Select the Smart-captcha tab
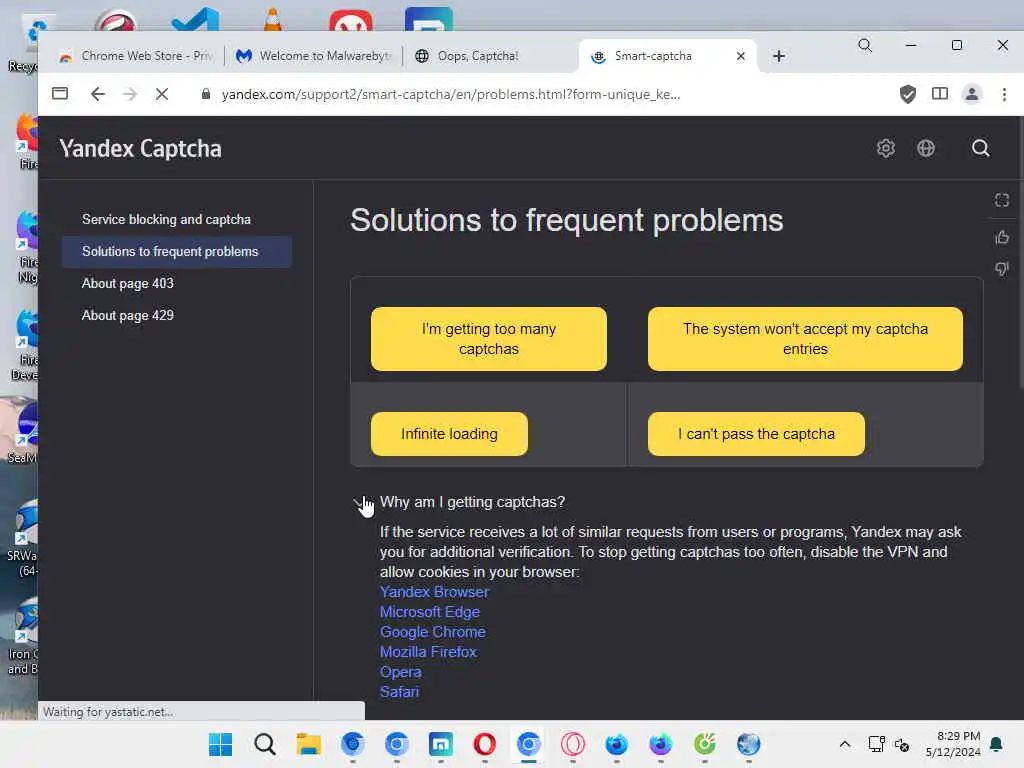The width and height of the screenshot is (1024, 768). [x=653, y=56]
